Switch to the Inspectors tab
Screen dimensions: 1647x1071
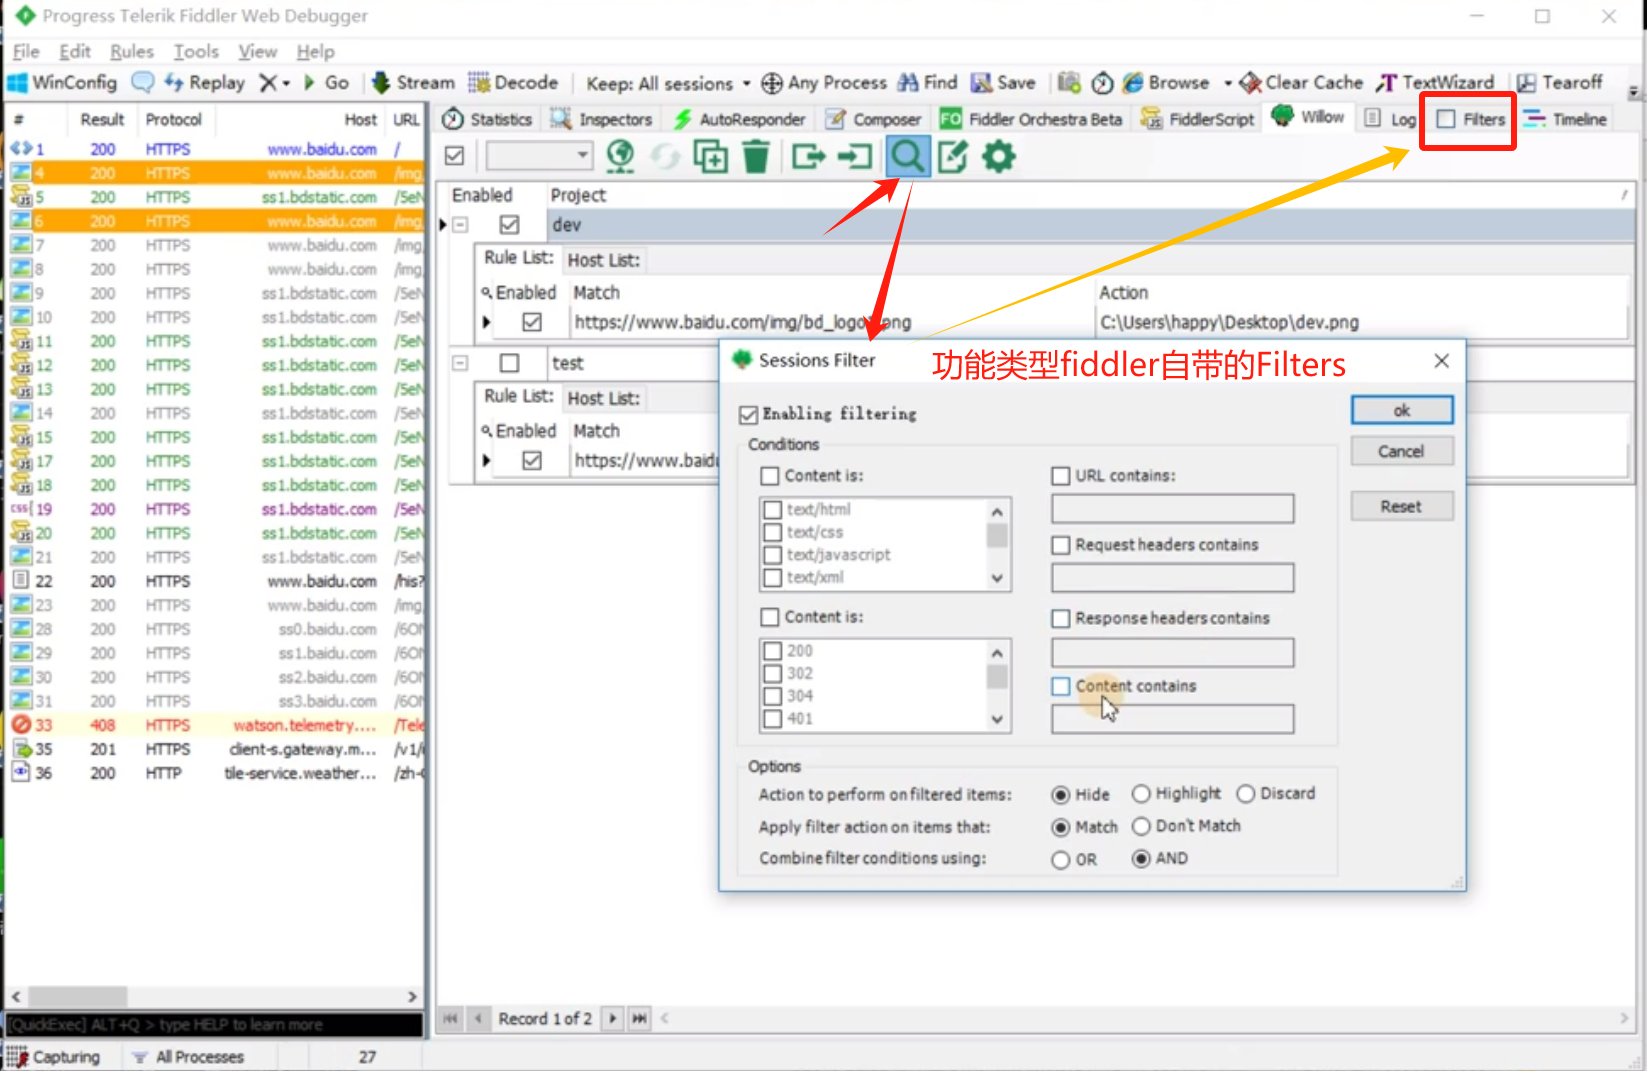602,119
